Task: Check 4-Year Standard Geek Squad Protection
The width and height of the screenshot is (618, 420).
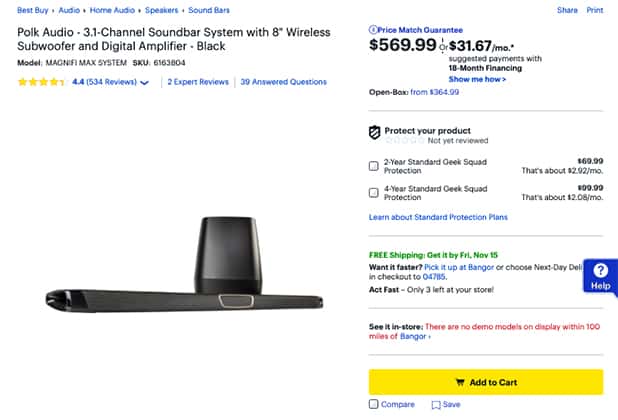Action: (374, 192)
